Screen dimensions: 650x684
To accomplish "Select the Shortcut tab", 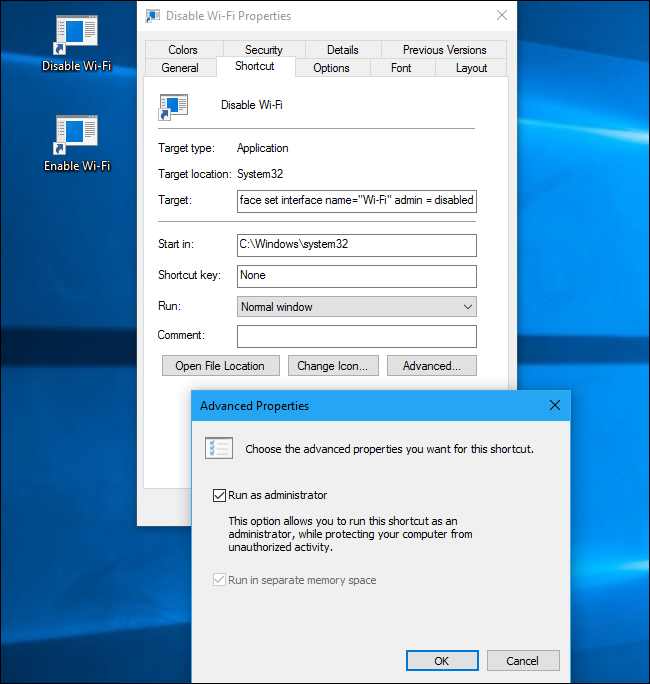I will 255,66.
